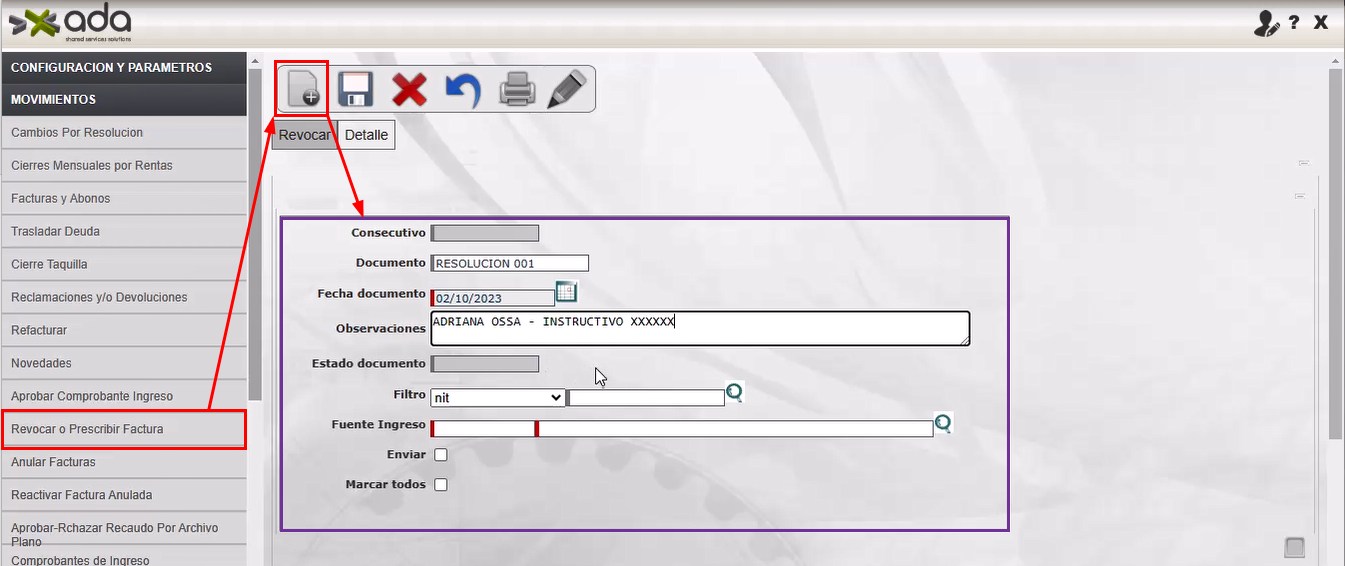Expand the CONFIGURACION Y PARAMETROS section

pos(123,68)
